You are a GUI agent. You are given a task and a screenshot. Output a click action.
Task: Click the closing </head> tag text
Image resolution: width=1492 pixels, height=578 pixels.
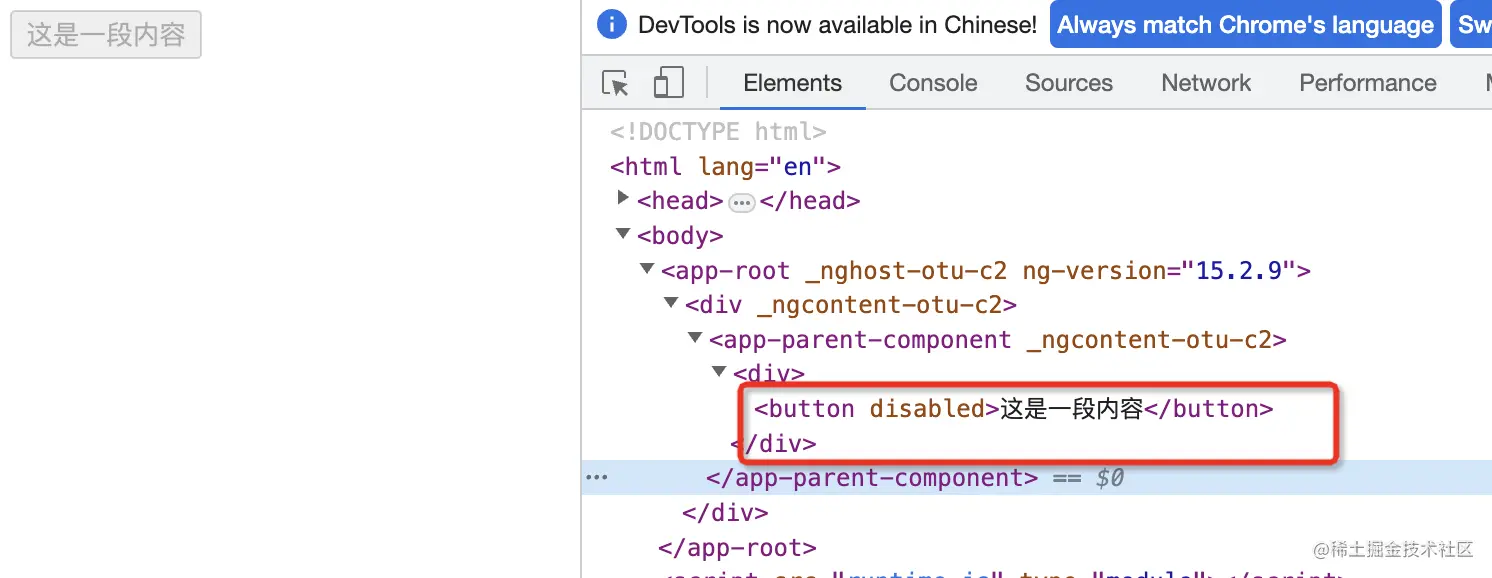tap(810, 200)
